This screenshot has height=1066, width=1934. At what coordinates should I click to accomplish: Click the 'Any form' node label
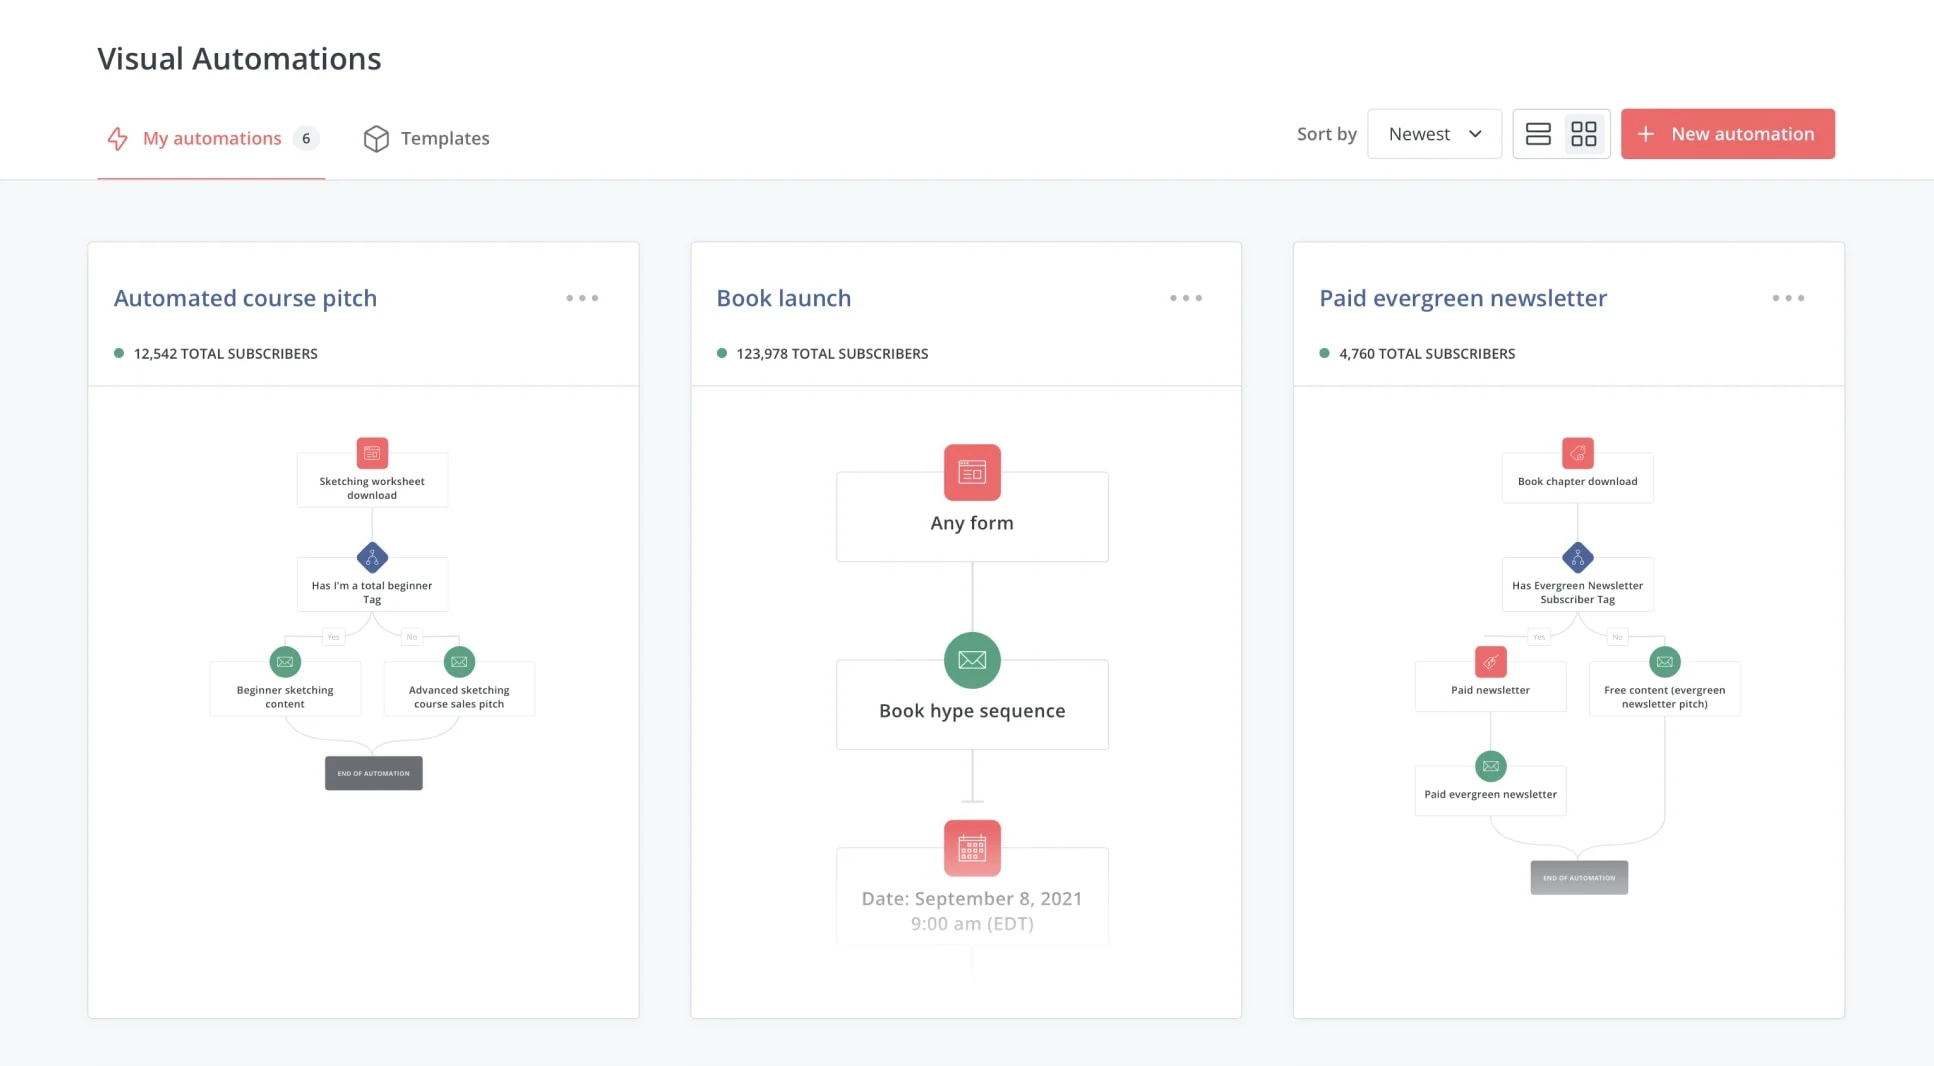972,523
